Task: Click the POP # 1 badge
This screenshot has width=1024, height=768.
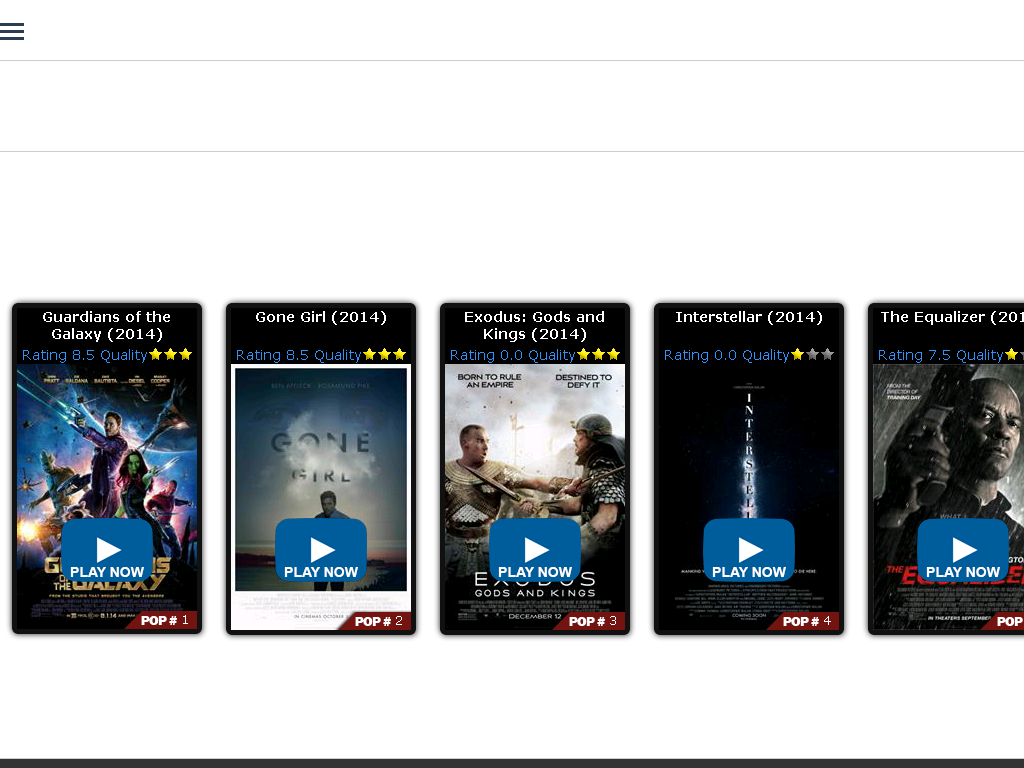Action: (x=165, y=621)
